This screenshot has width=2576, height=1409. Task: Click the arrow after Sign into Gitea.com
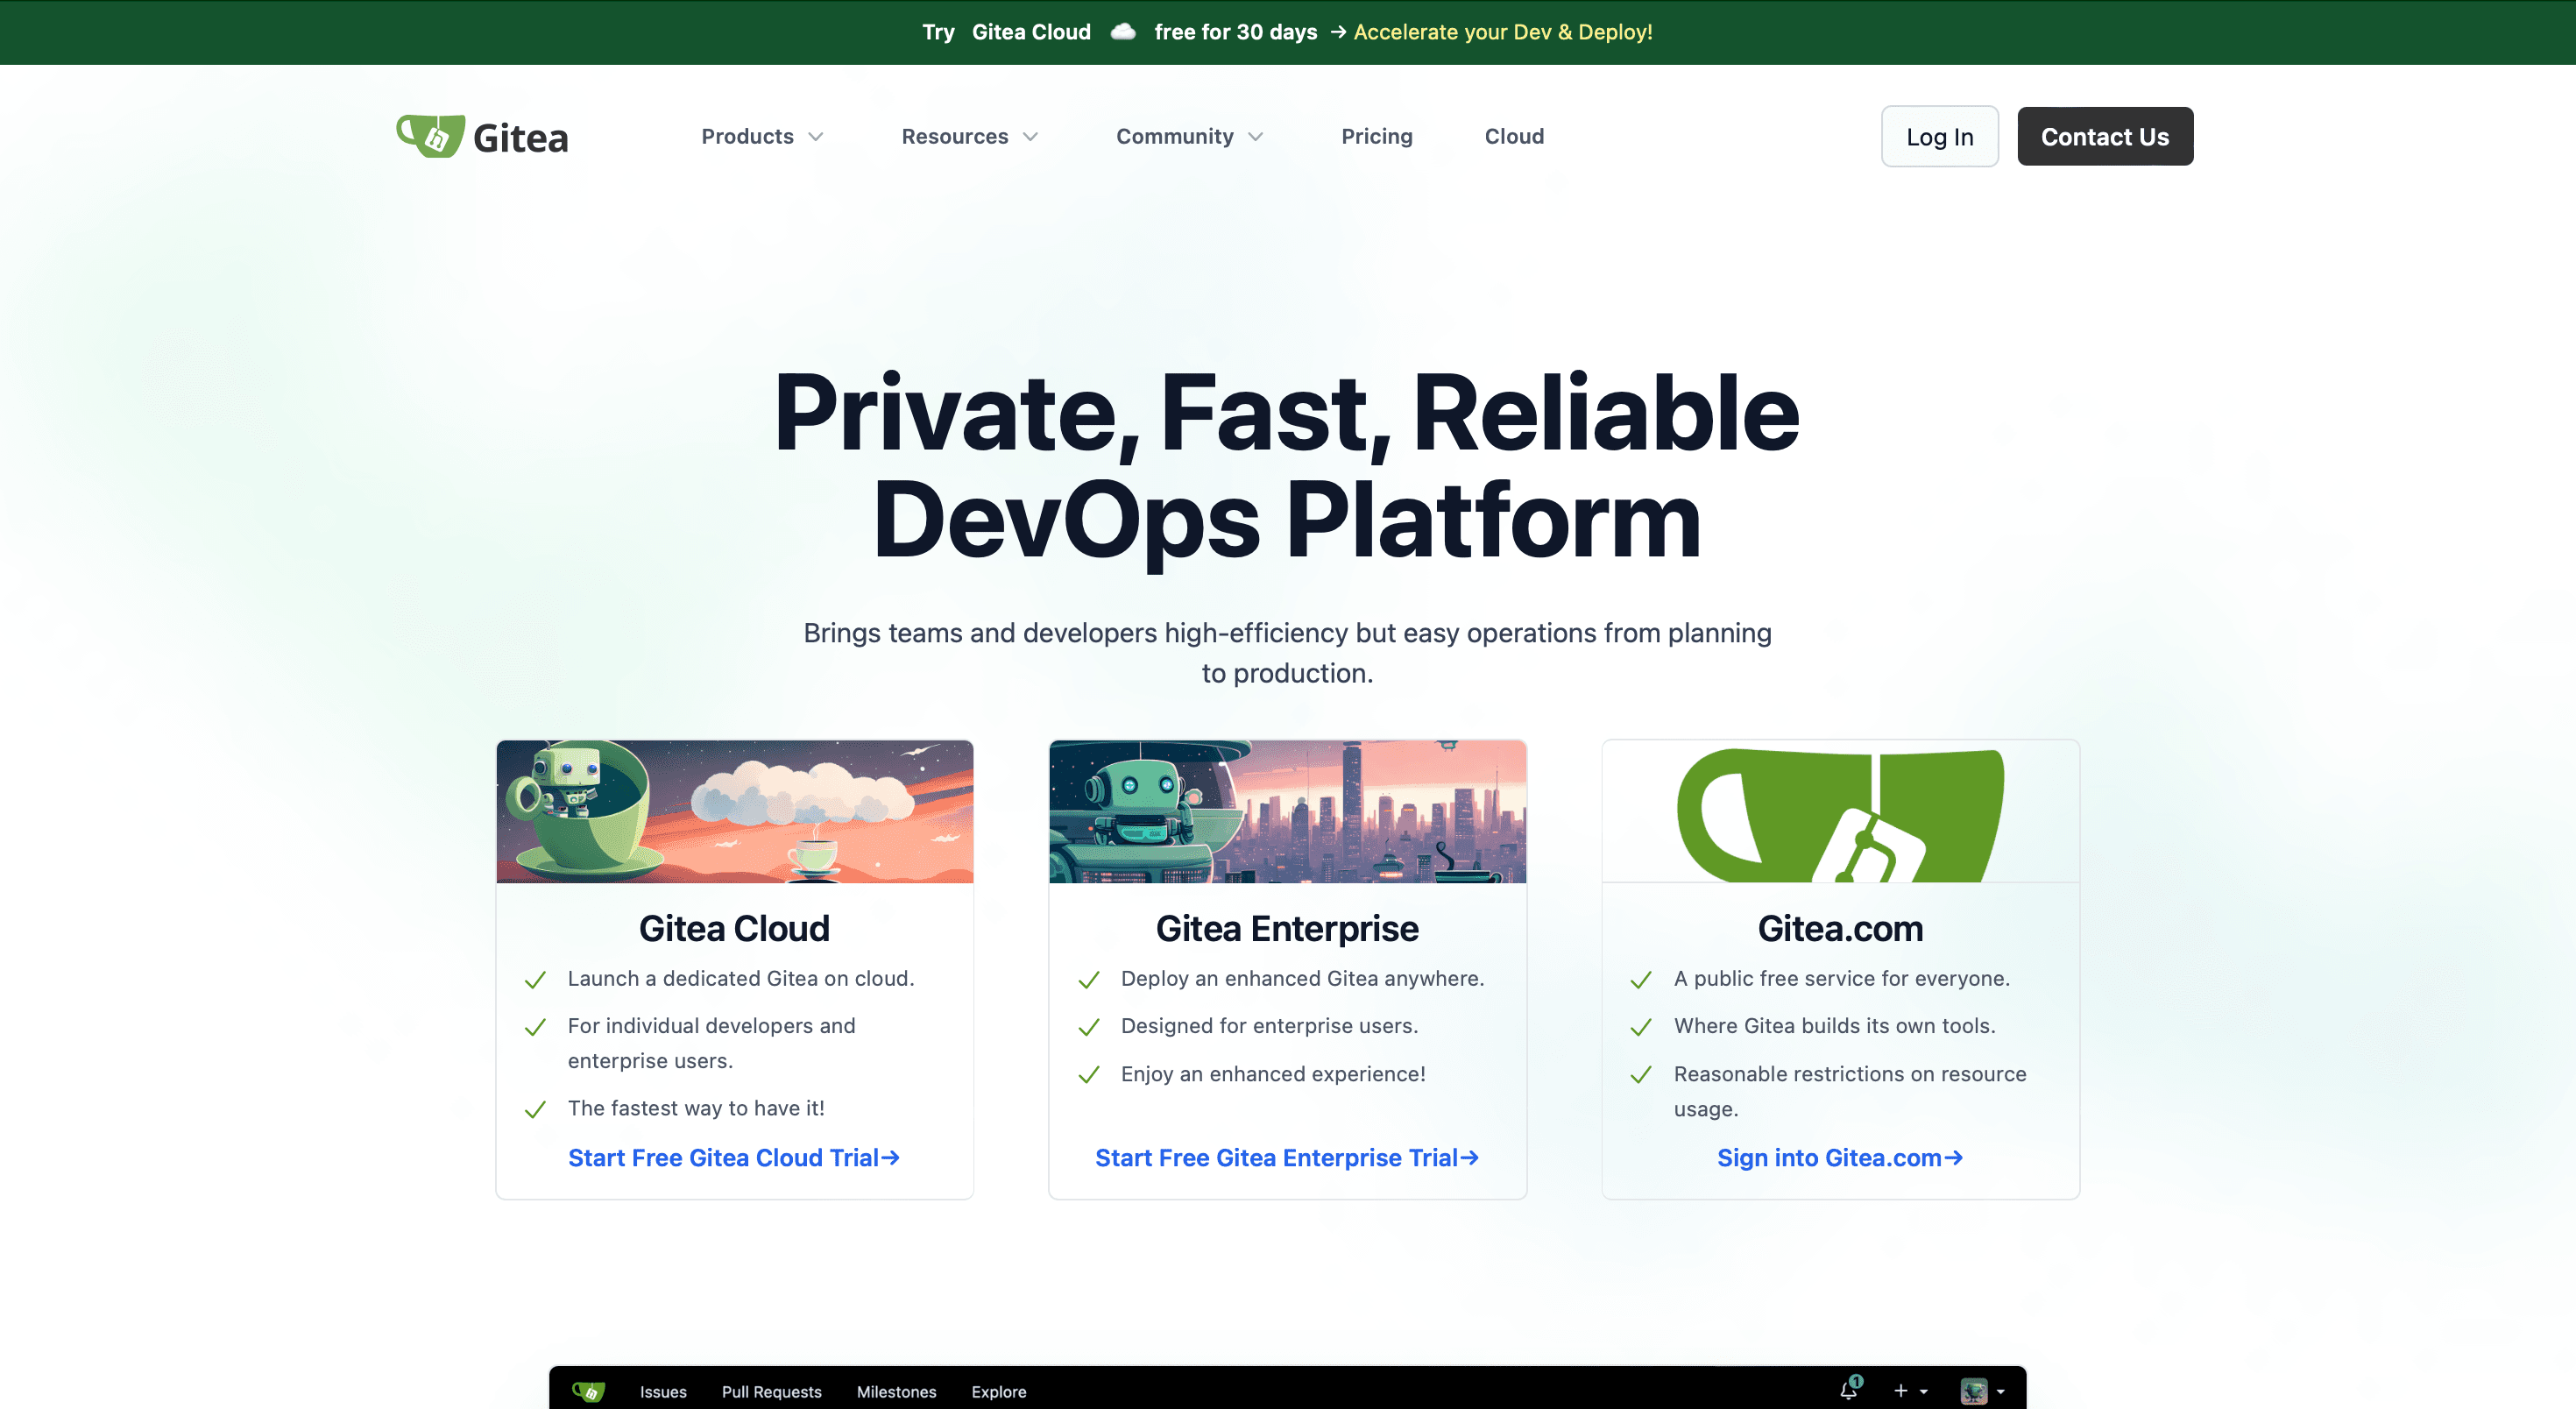point(1953,1157)
